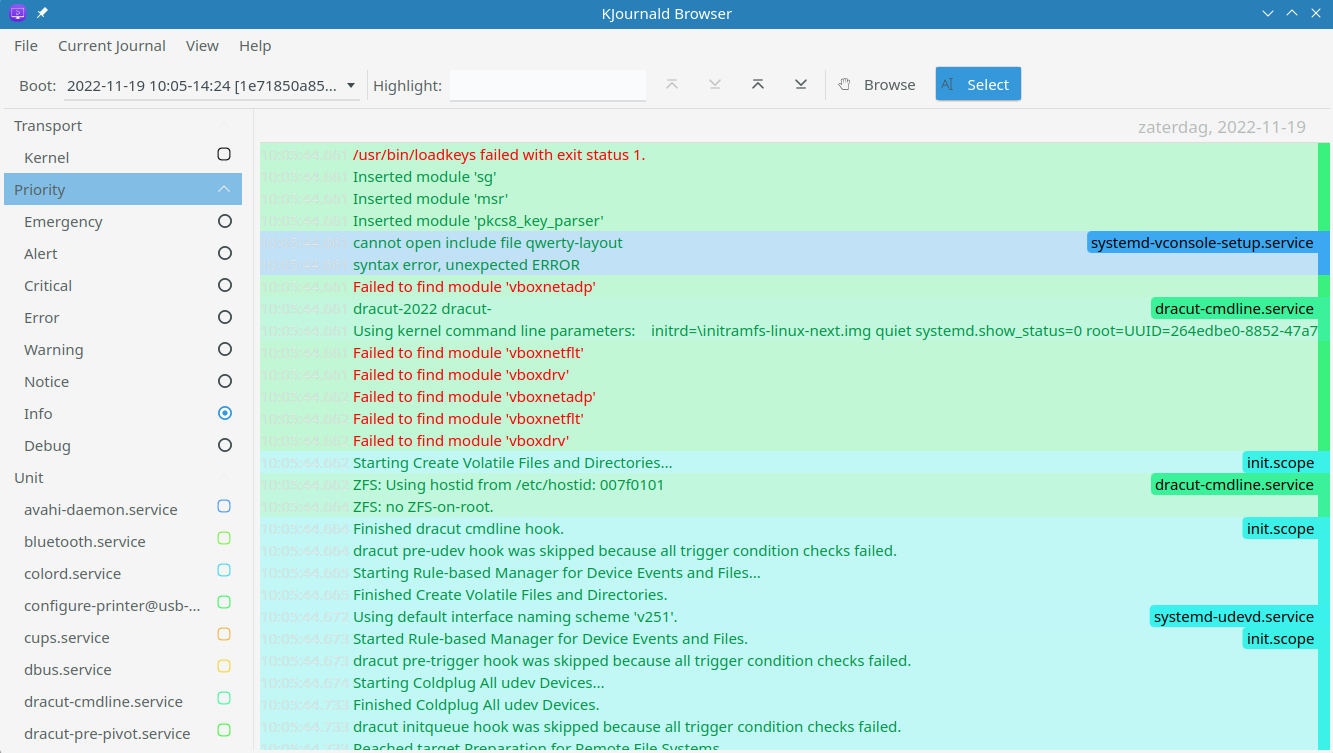Collapse the Priority section

224,189
